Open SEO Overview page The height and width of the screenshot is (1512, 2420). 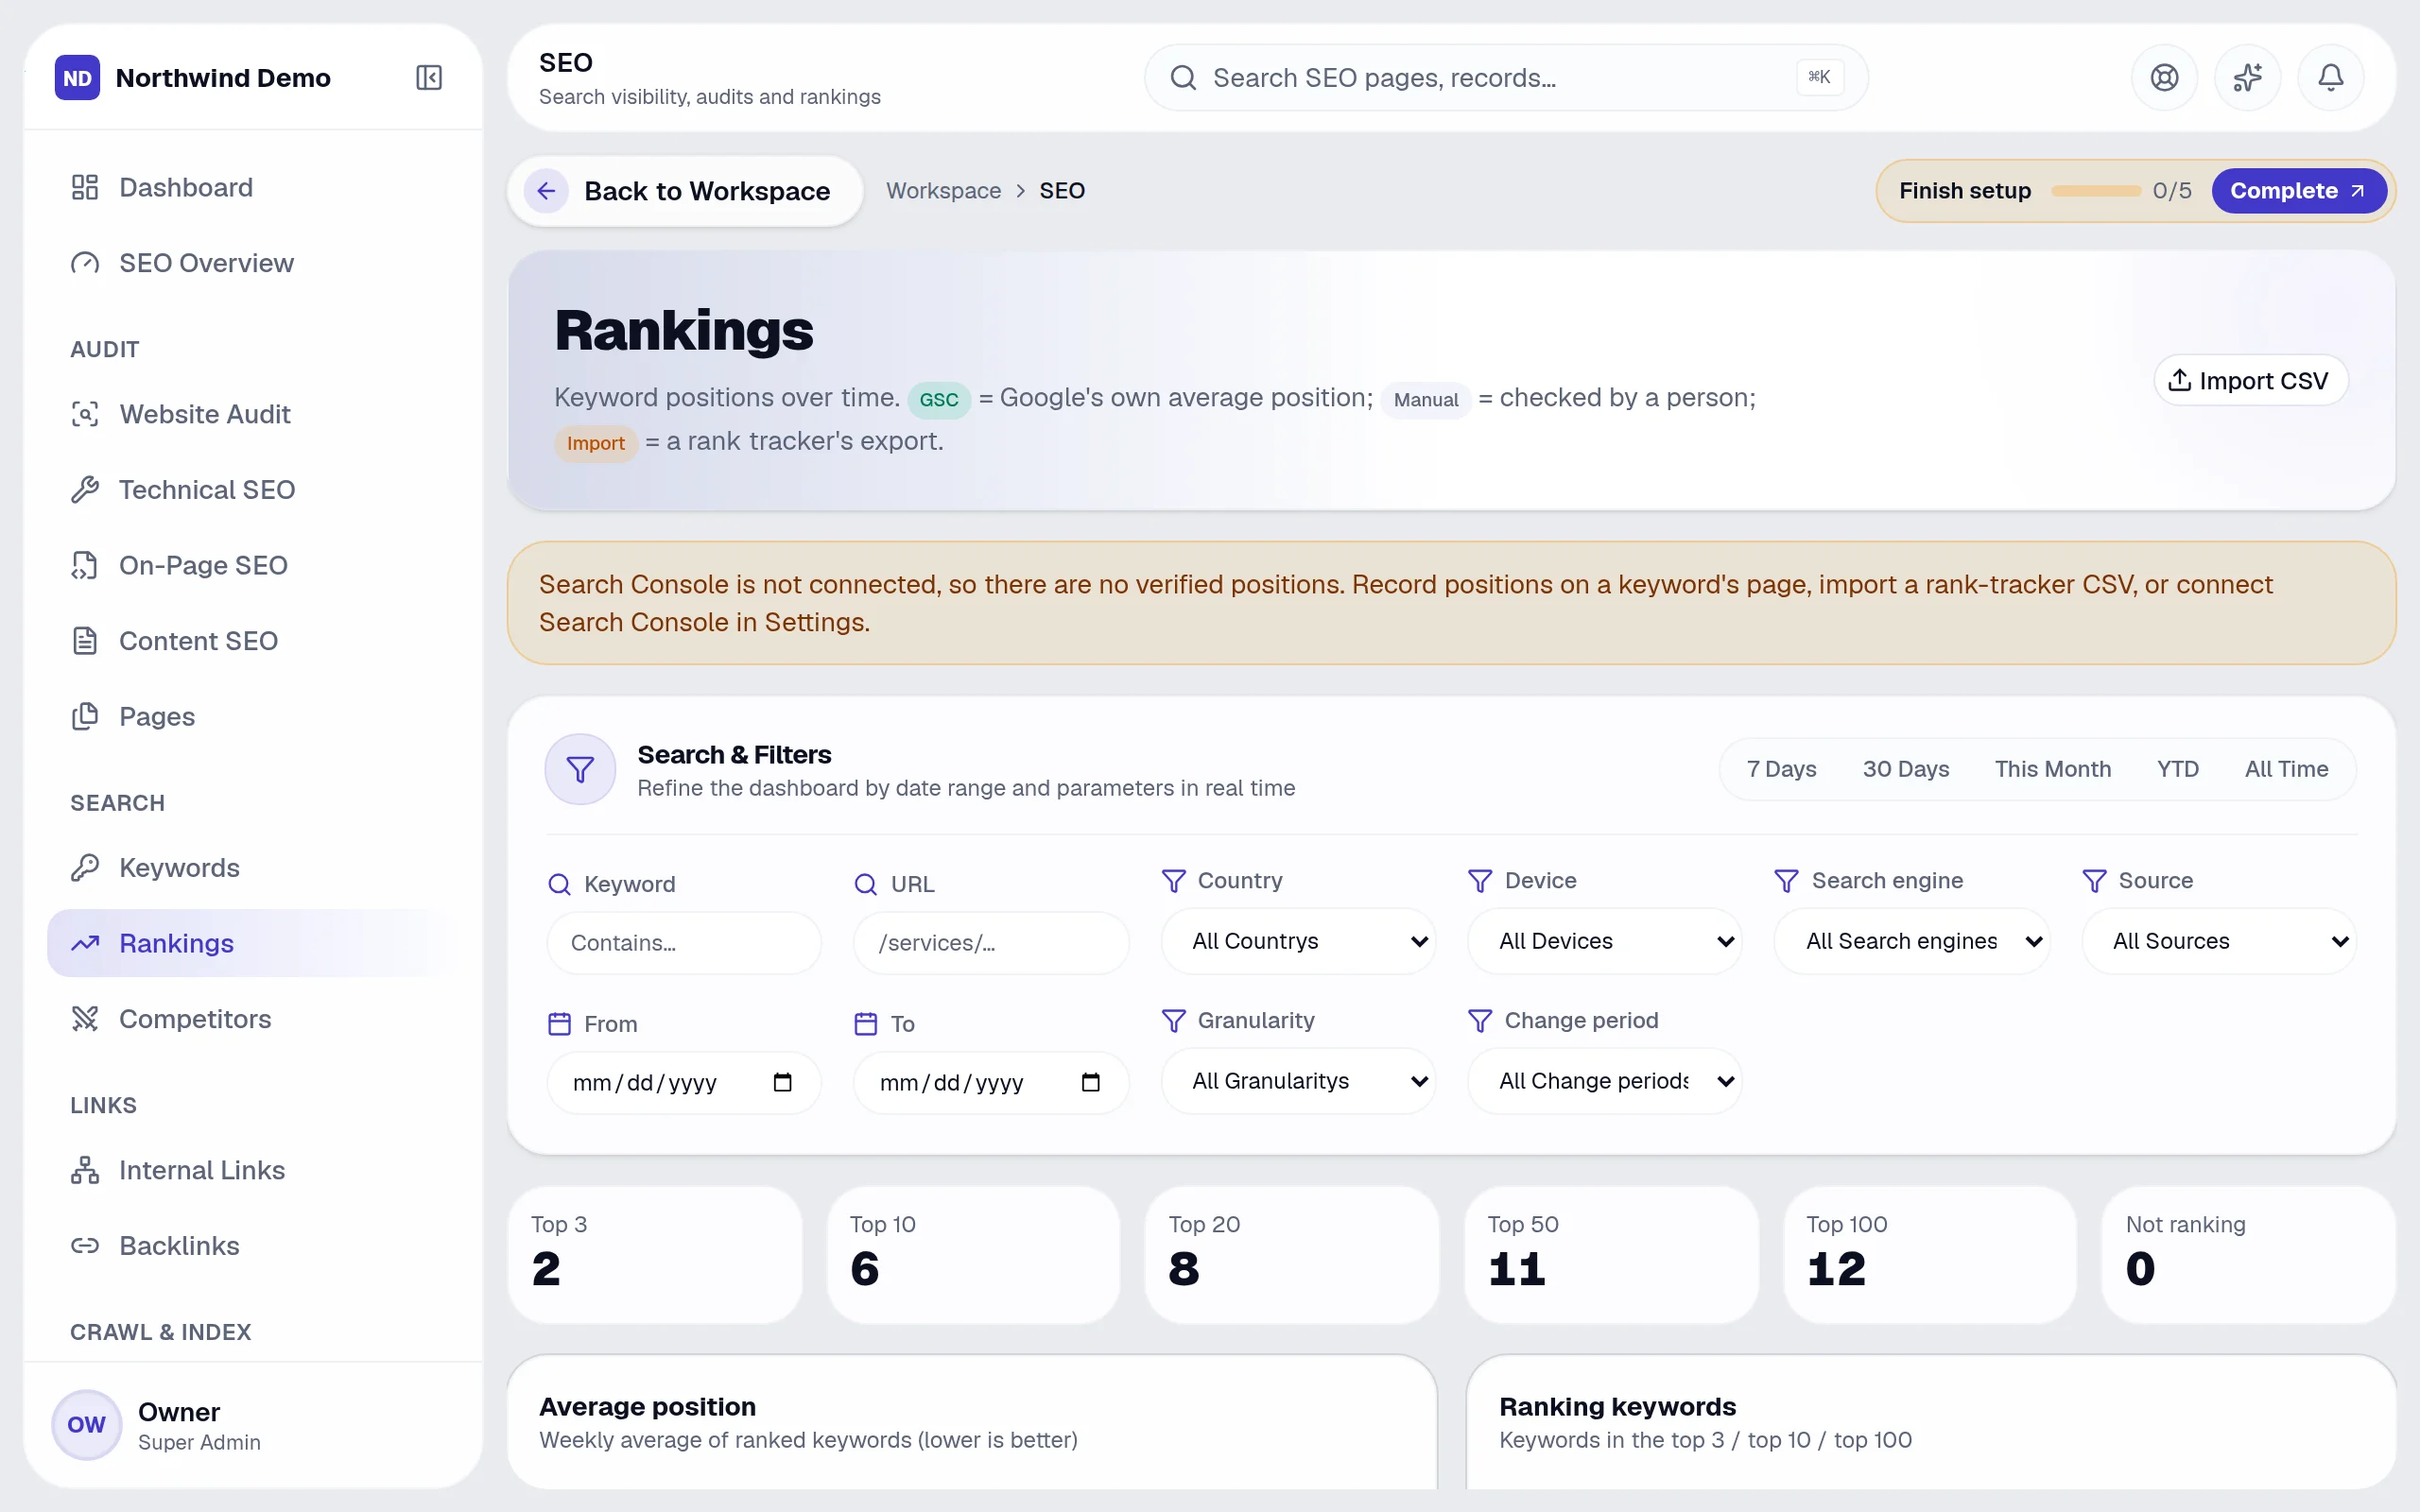(253, 263)
